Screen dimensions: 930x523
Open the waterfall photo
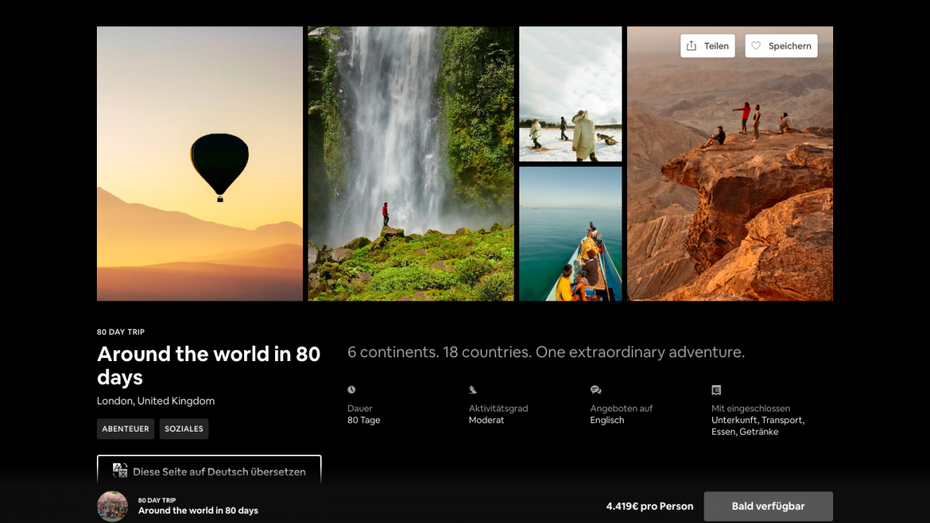pyautogui.click(x=410, y=163)
